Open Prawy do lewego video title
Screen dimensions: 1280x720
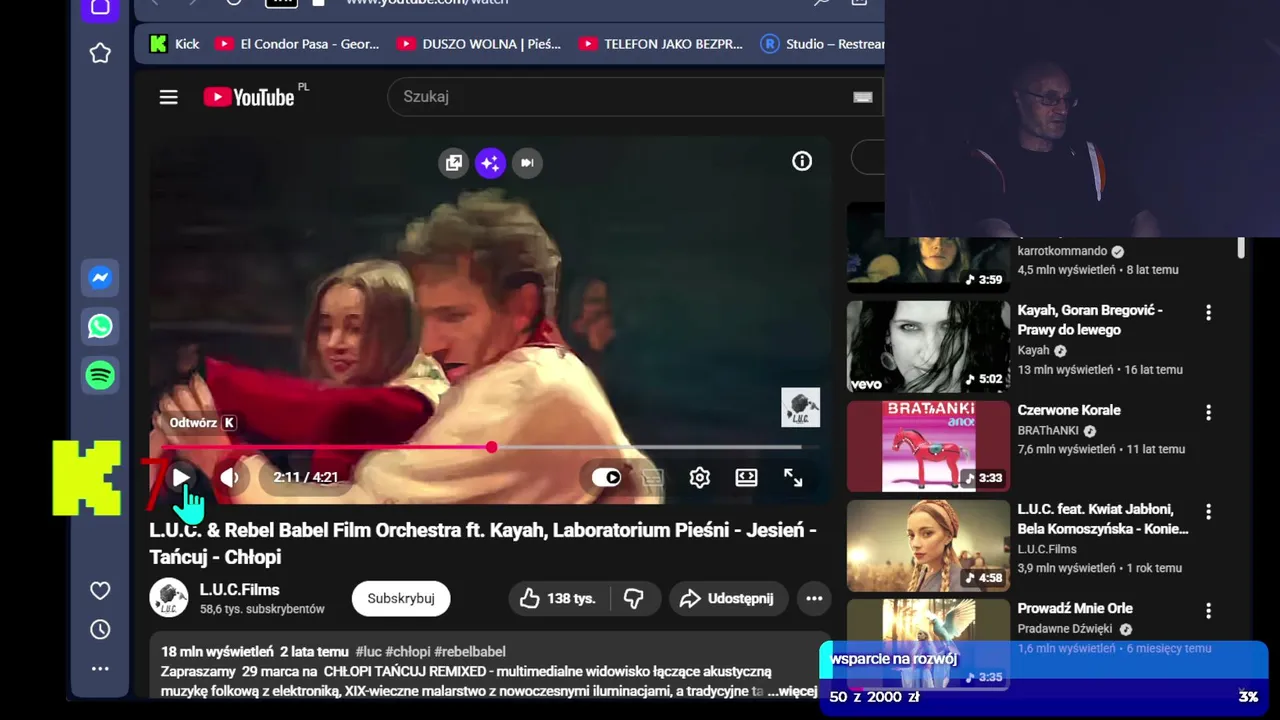point(1090,320)
